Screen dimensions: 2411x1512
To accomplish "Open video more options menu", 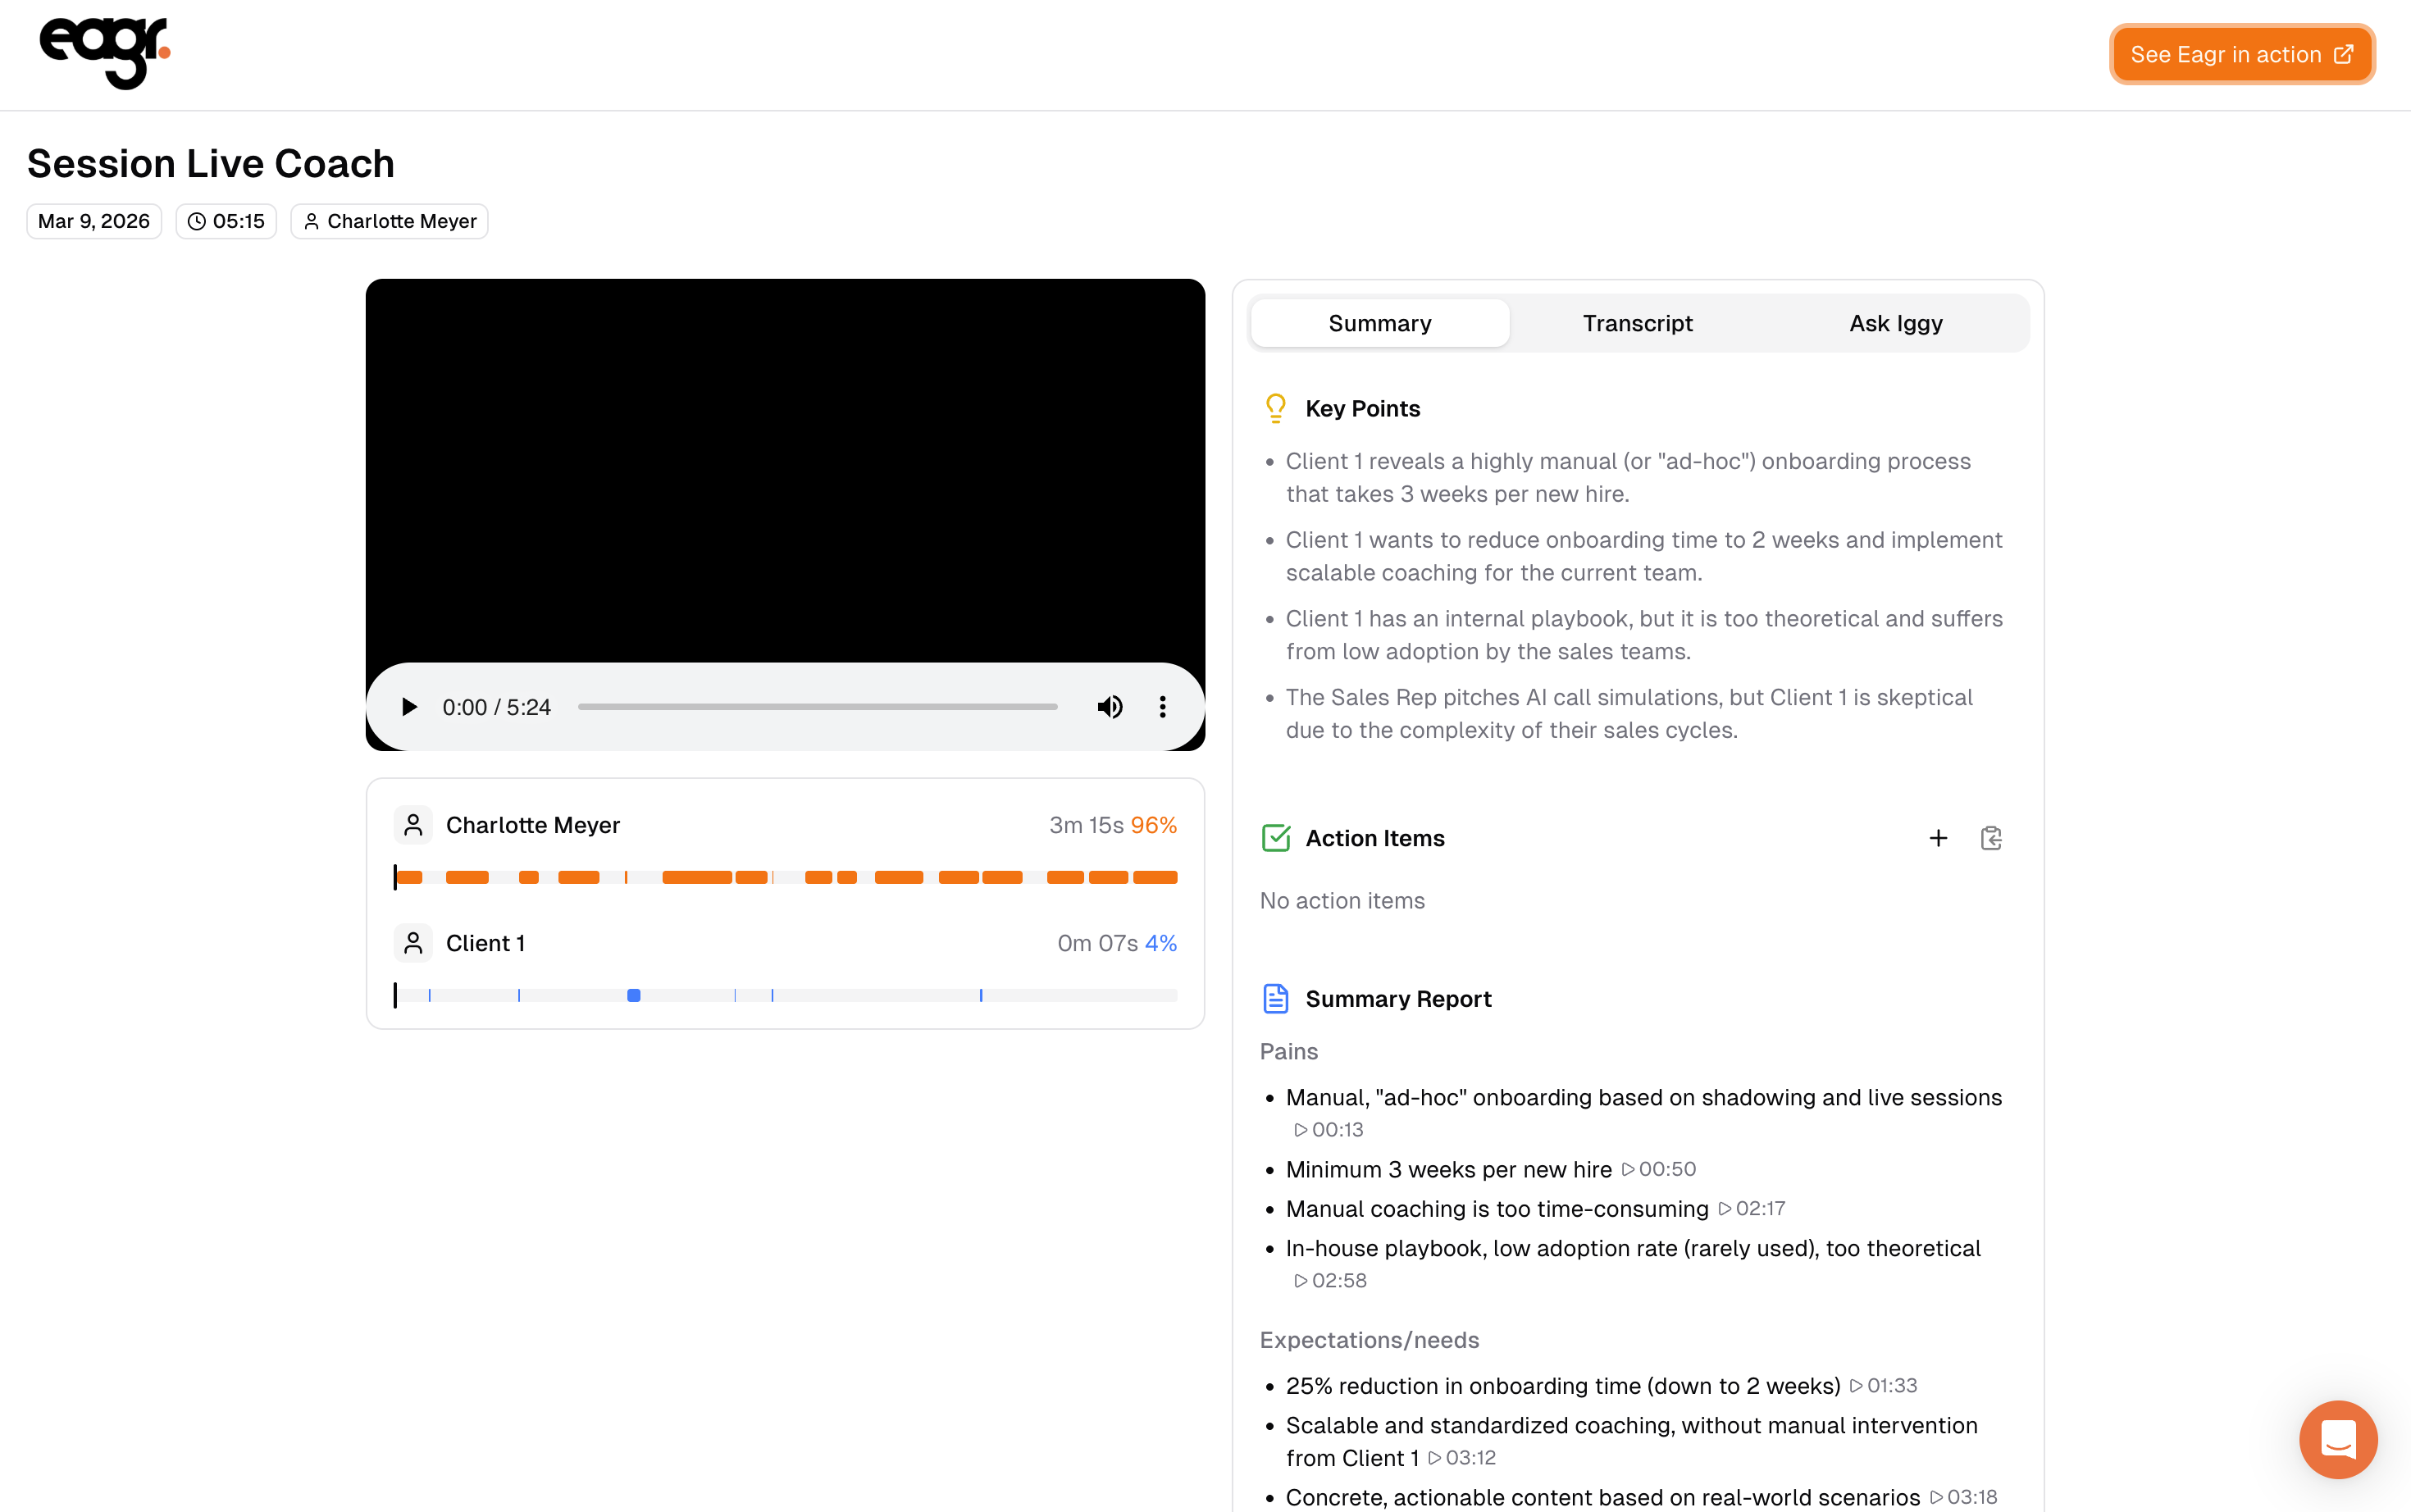I will [1162, 707].
